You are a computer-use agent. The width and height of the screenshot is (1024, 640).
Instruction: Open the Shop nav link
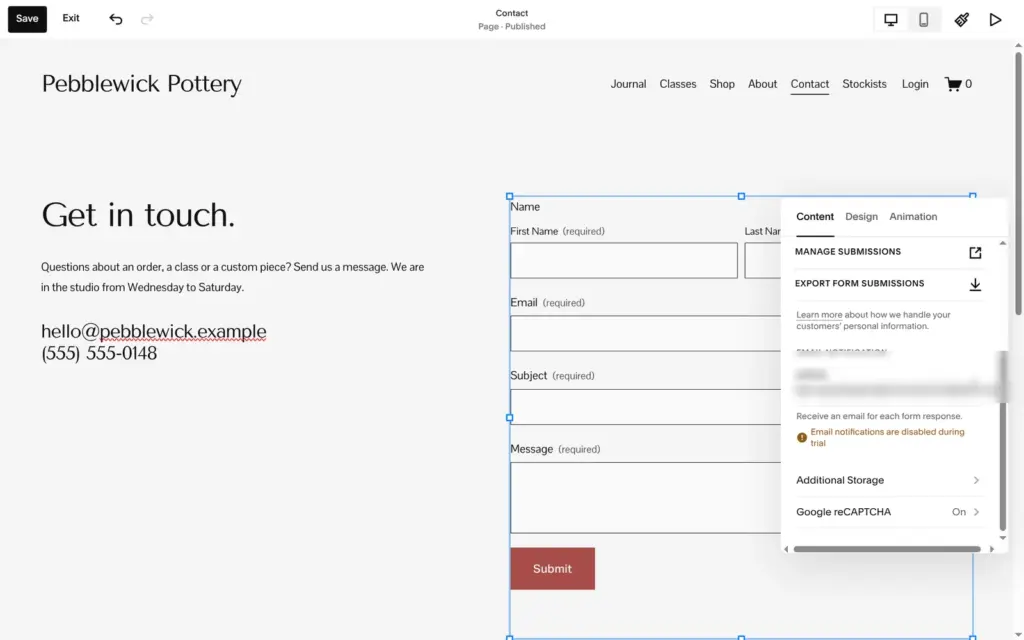(x=722, y=84)
